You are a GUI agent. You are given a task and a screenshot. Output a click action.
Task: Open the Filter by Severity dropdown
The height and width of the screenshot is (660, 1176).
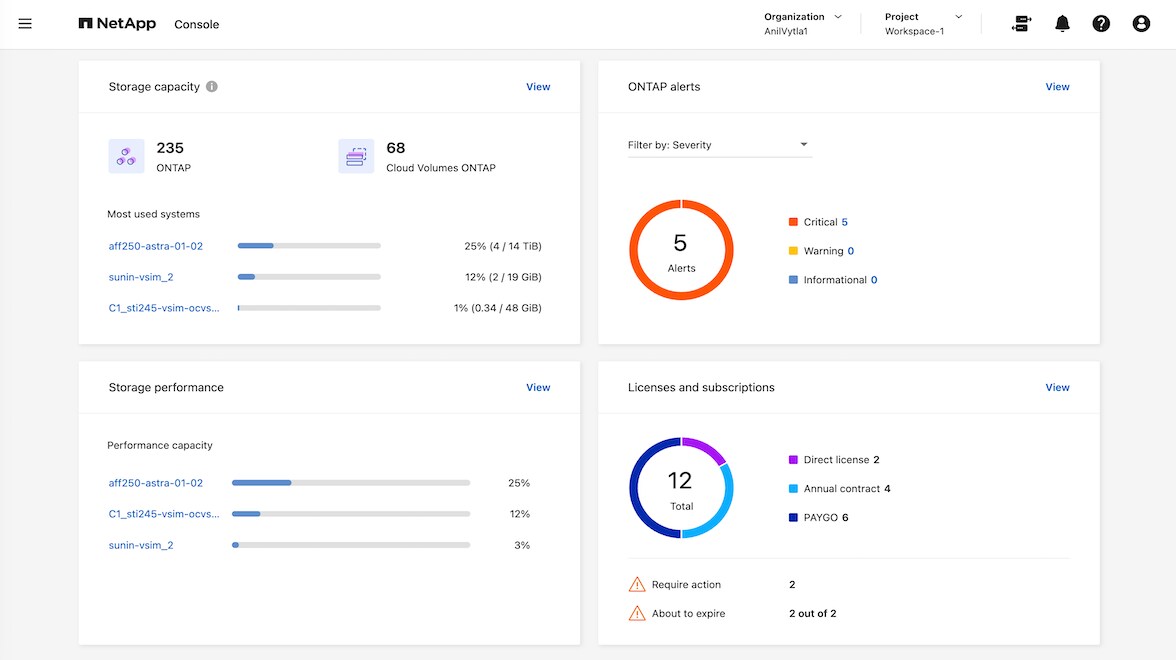pos(719,145)
